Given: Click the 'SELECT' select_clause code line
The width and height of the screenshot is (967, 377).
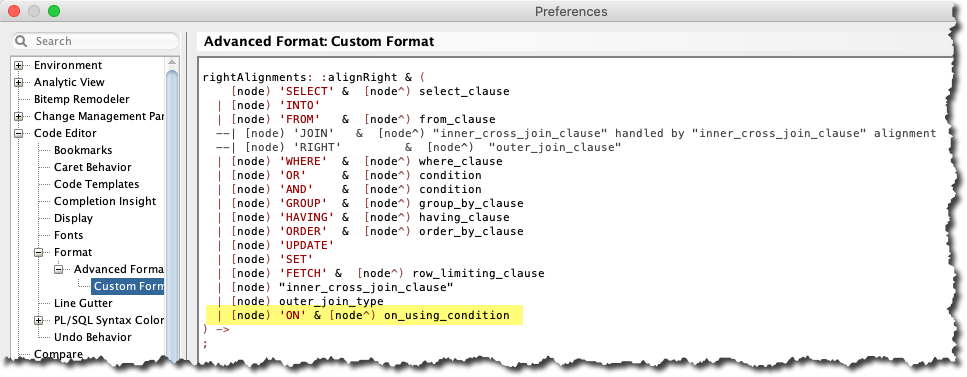Looking at the screenshot, I should pos(370,91).
